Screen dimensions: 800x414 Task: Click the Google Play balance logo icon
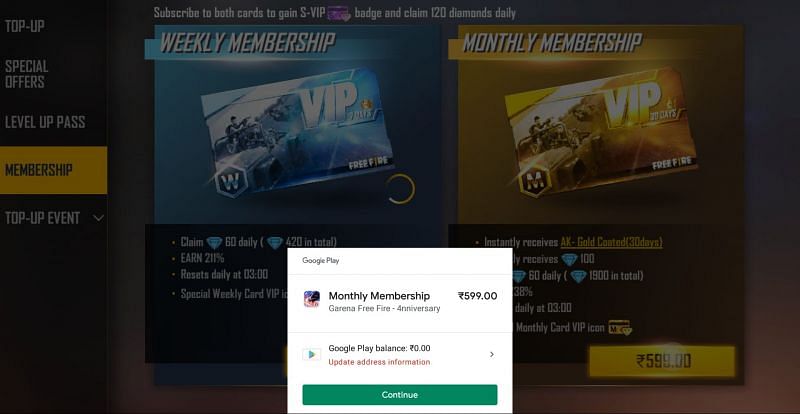pyautogui.click(x=312, y=354)
